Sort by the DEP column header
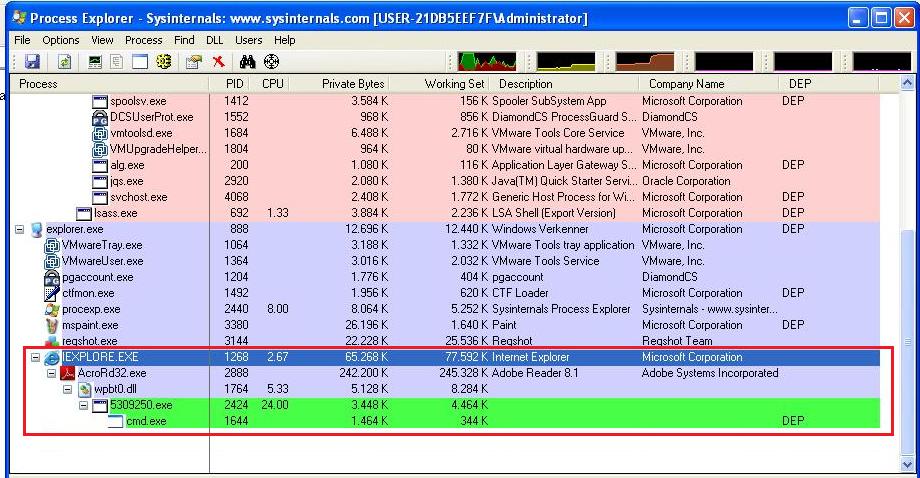920x478 pixels. [x=829, y=84]
